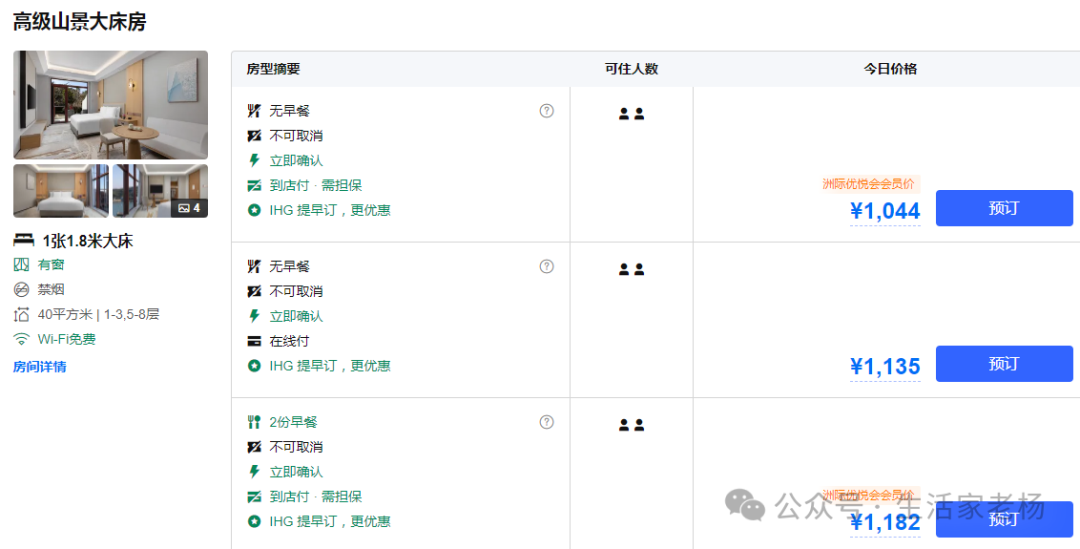Click help icon in ¥1,135 rate row

pos(546,266)
